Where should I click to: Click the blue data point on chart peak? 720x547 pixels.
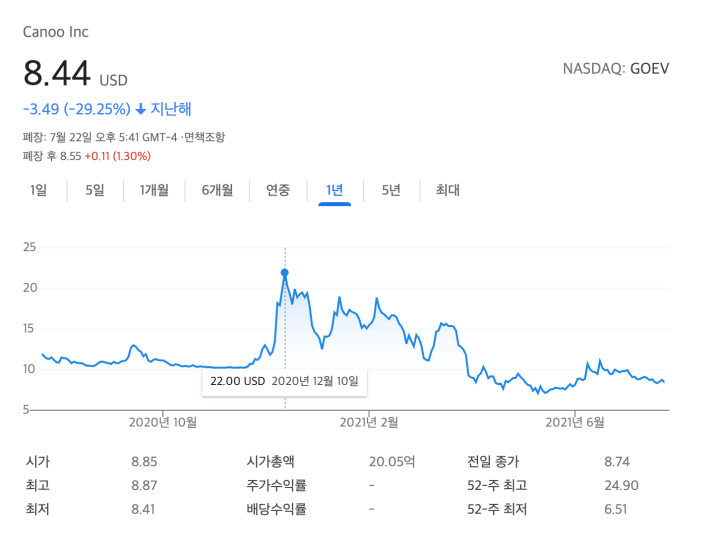click(x=285, y=272)
